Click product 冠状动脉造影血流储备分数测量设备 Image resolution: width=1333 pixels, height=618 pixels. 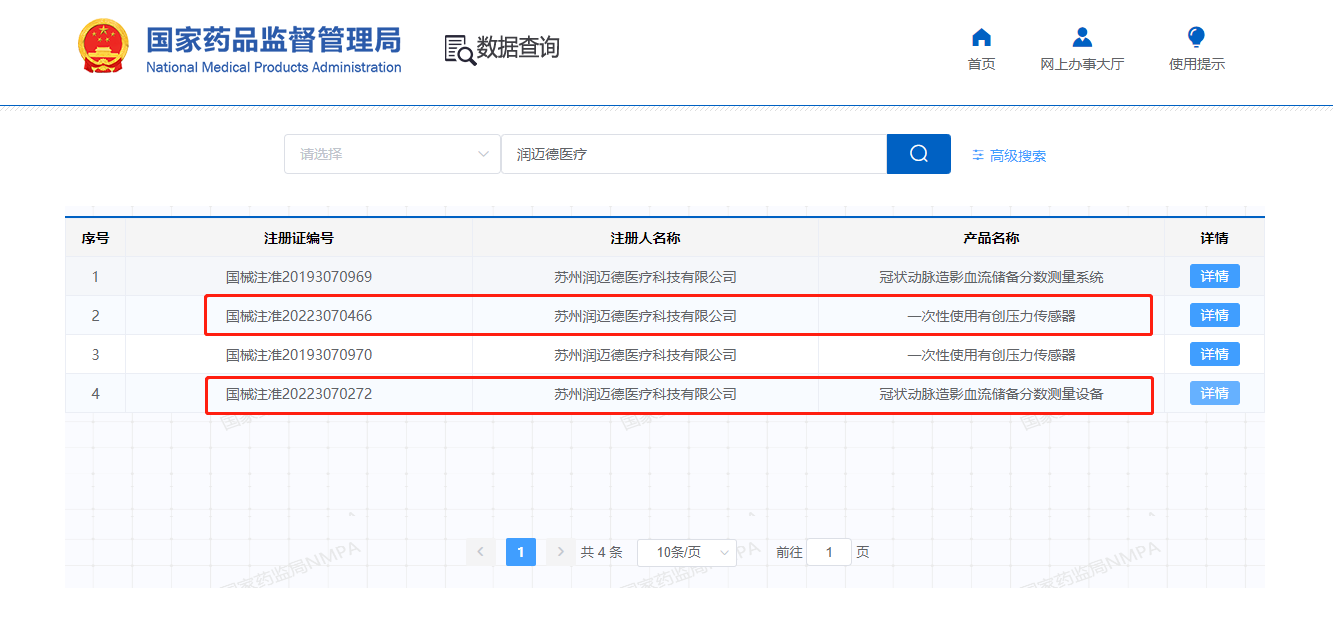991,394
